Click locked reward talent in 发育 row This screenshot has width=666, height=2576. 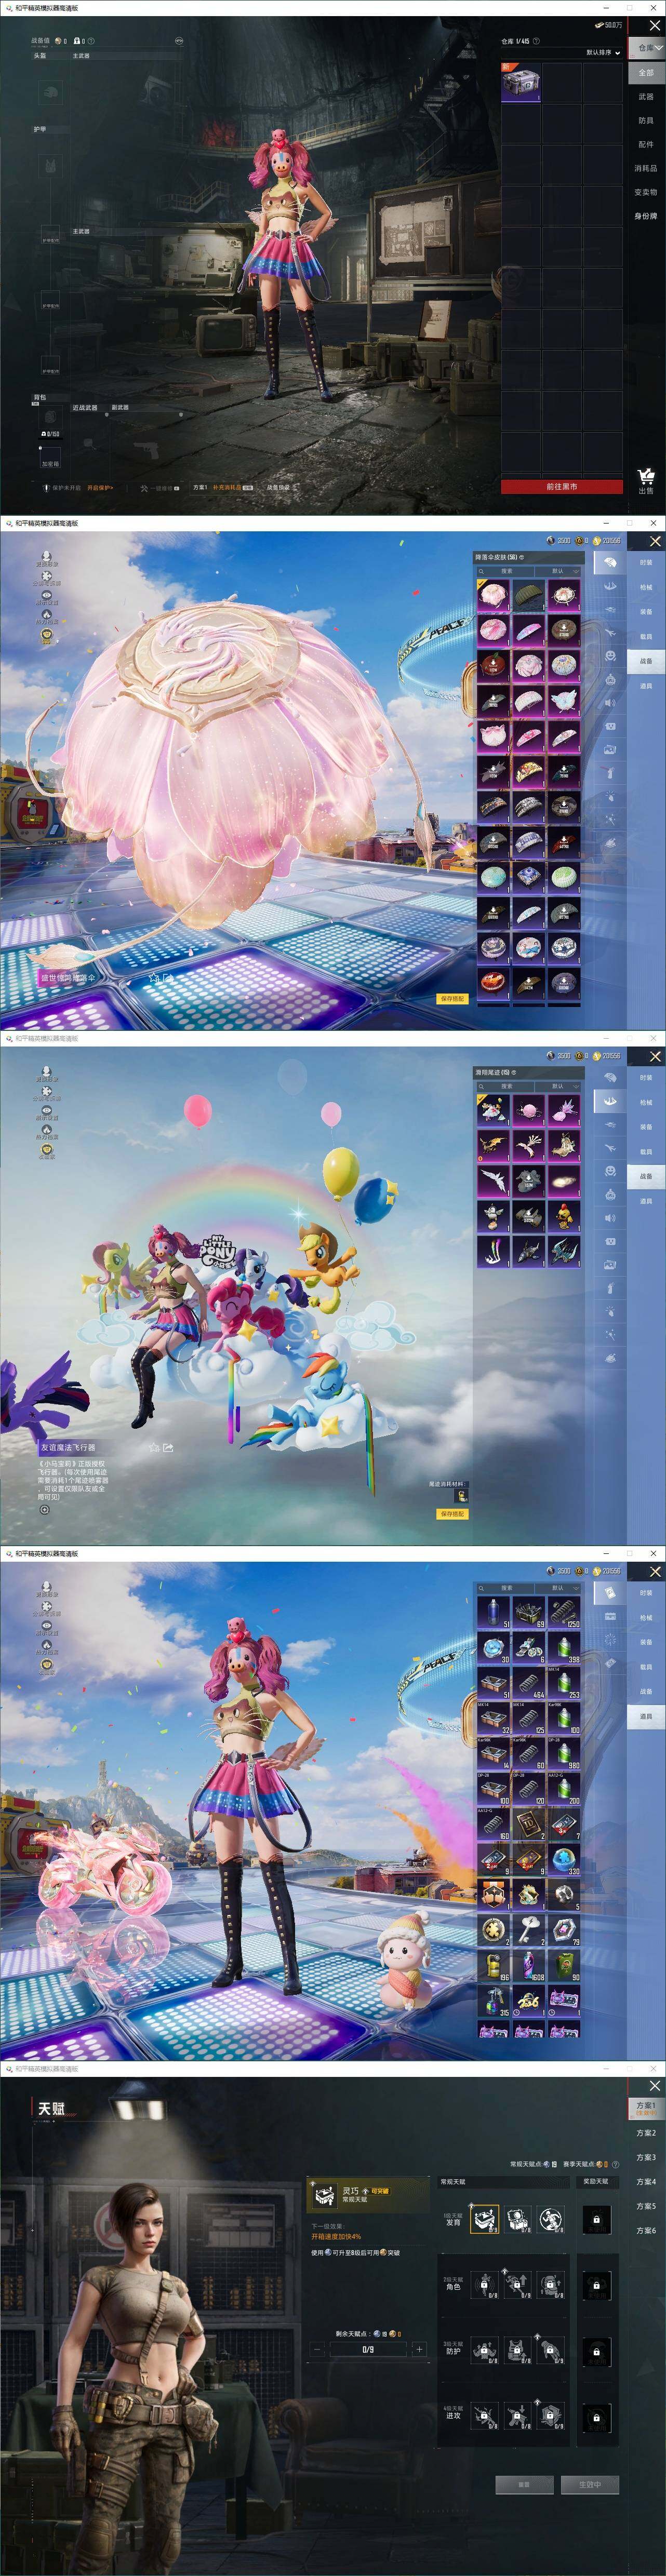(596, 2220)
